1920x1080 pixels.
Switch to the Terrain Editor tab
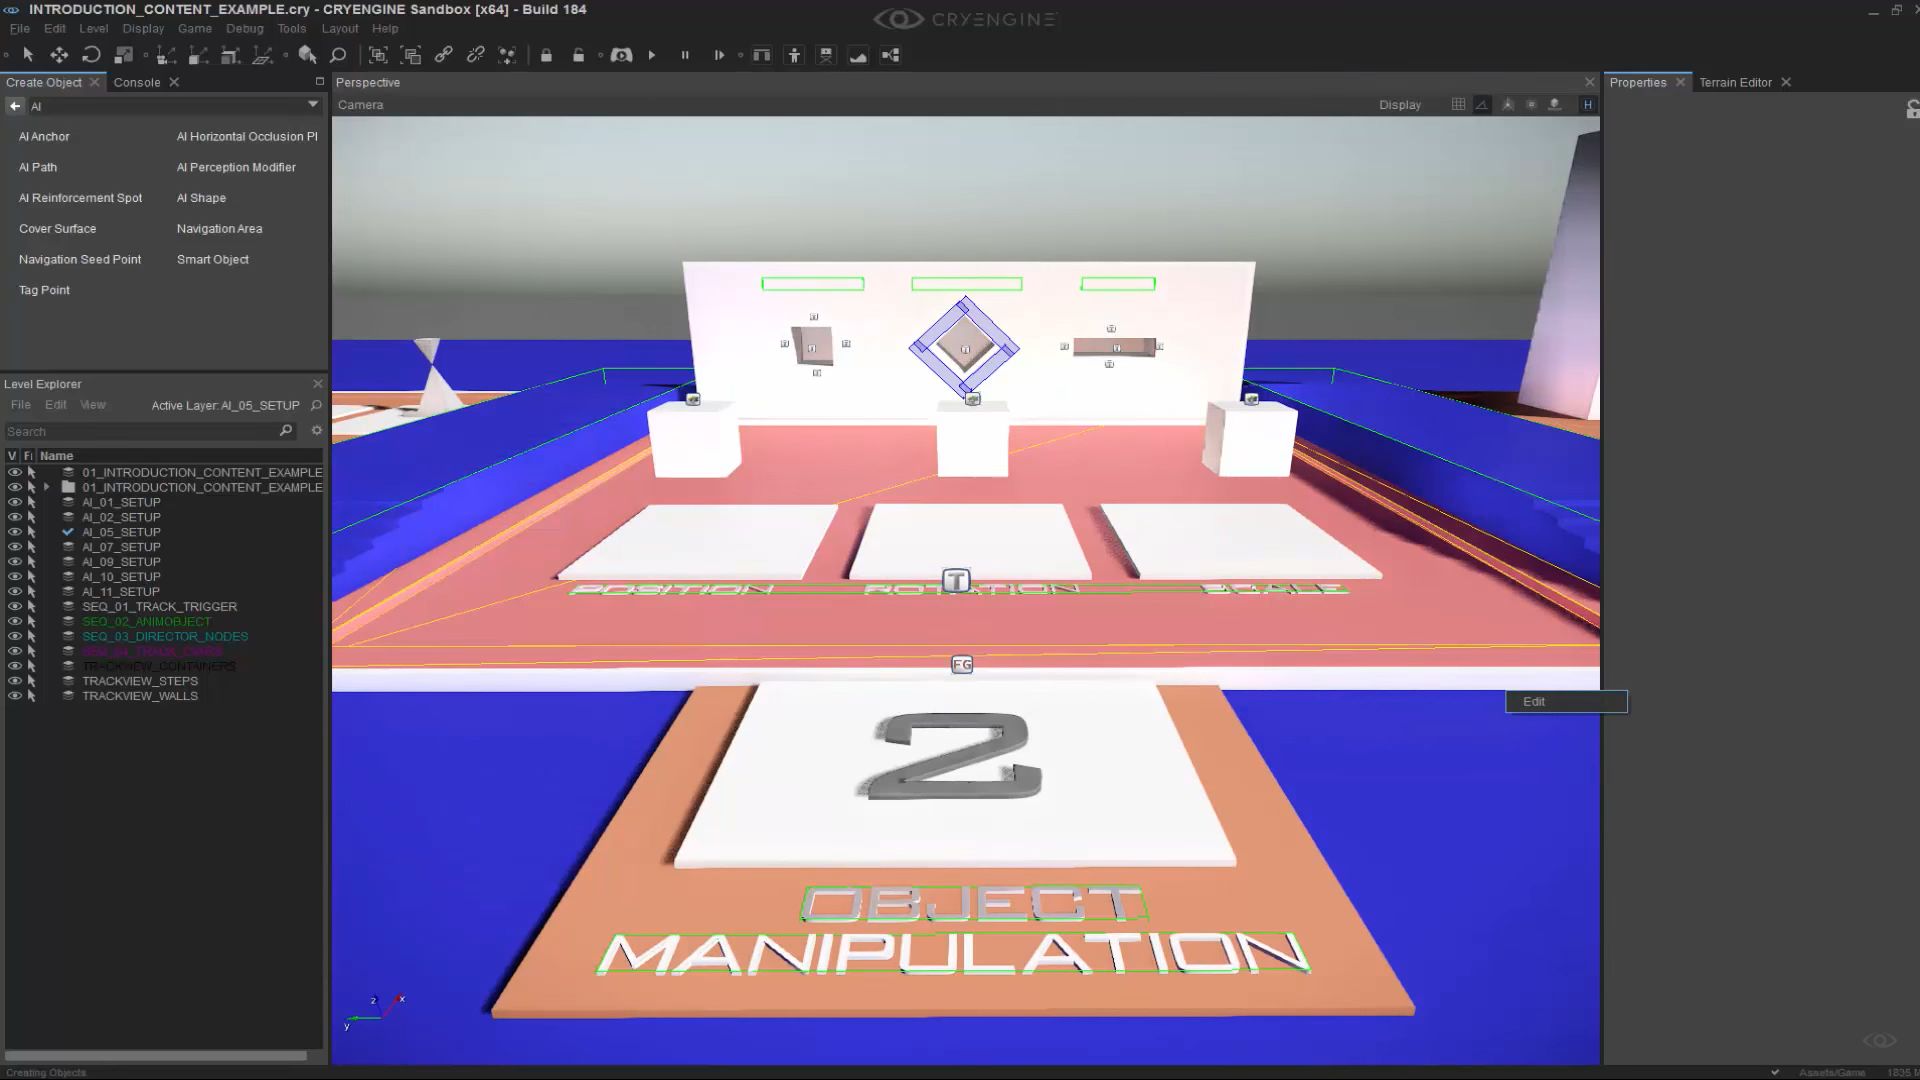[x=1735, y=82]
